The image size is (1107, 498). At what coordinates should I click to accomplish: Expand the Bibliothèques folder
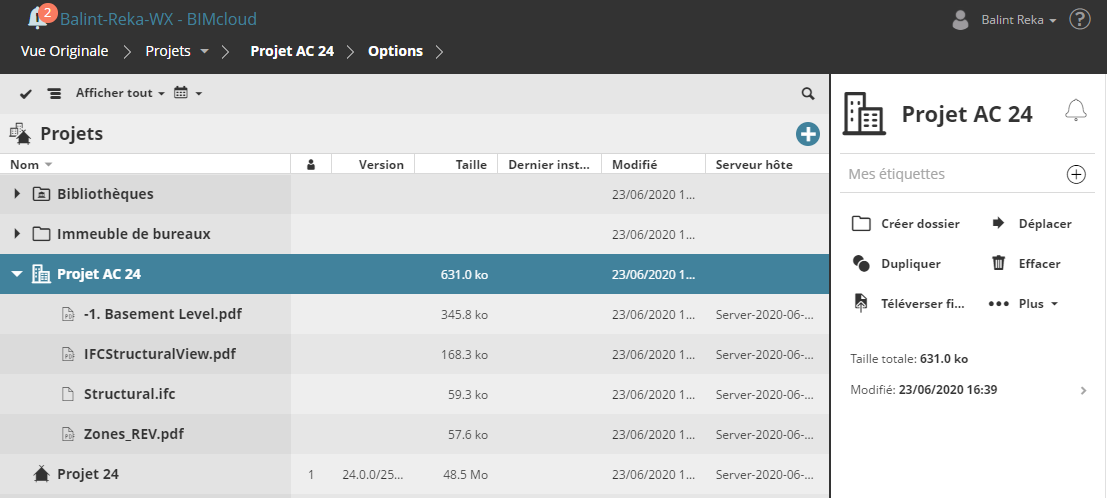17,194
